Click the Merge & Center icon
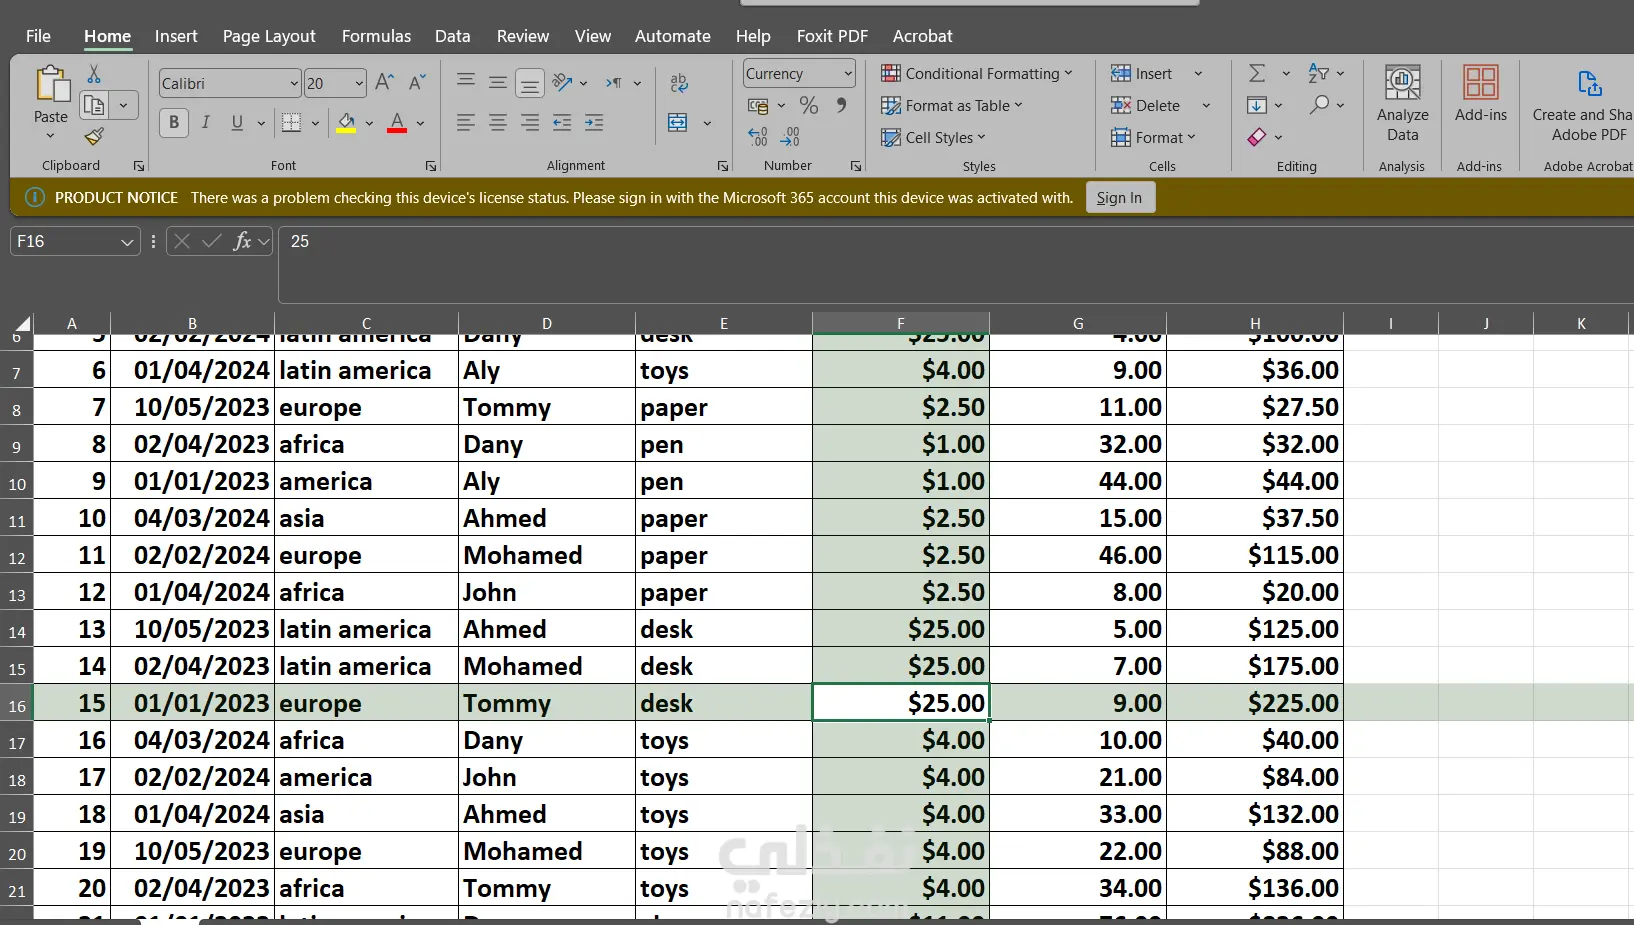This screenshot has height=925, width=1634. click(678, 123)
